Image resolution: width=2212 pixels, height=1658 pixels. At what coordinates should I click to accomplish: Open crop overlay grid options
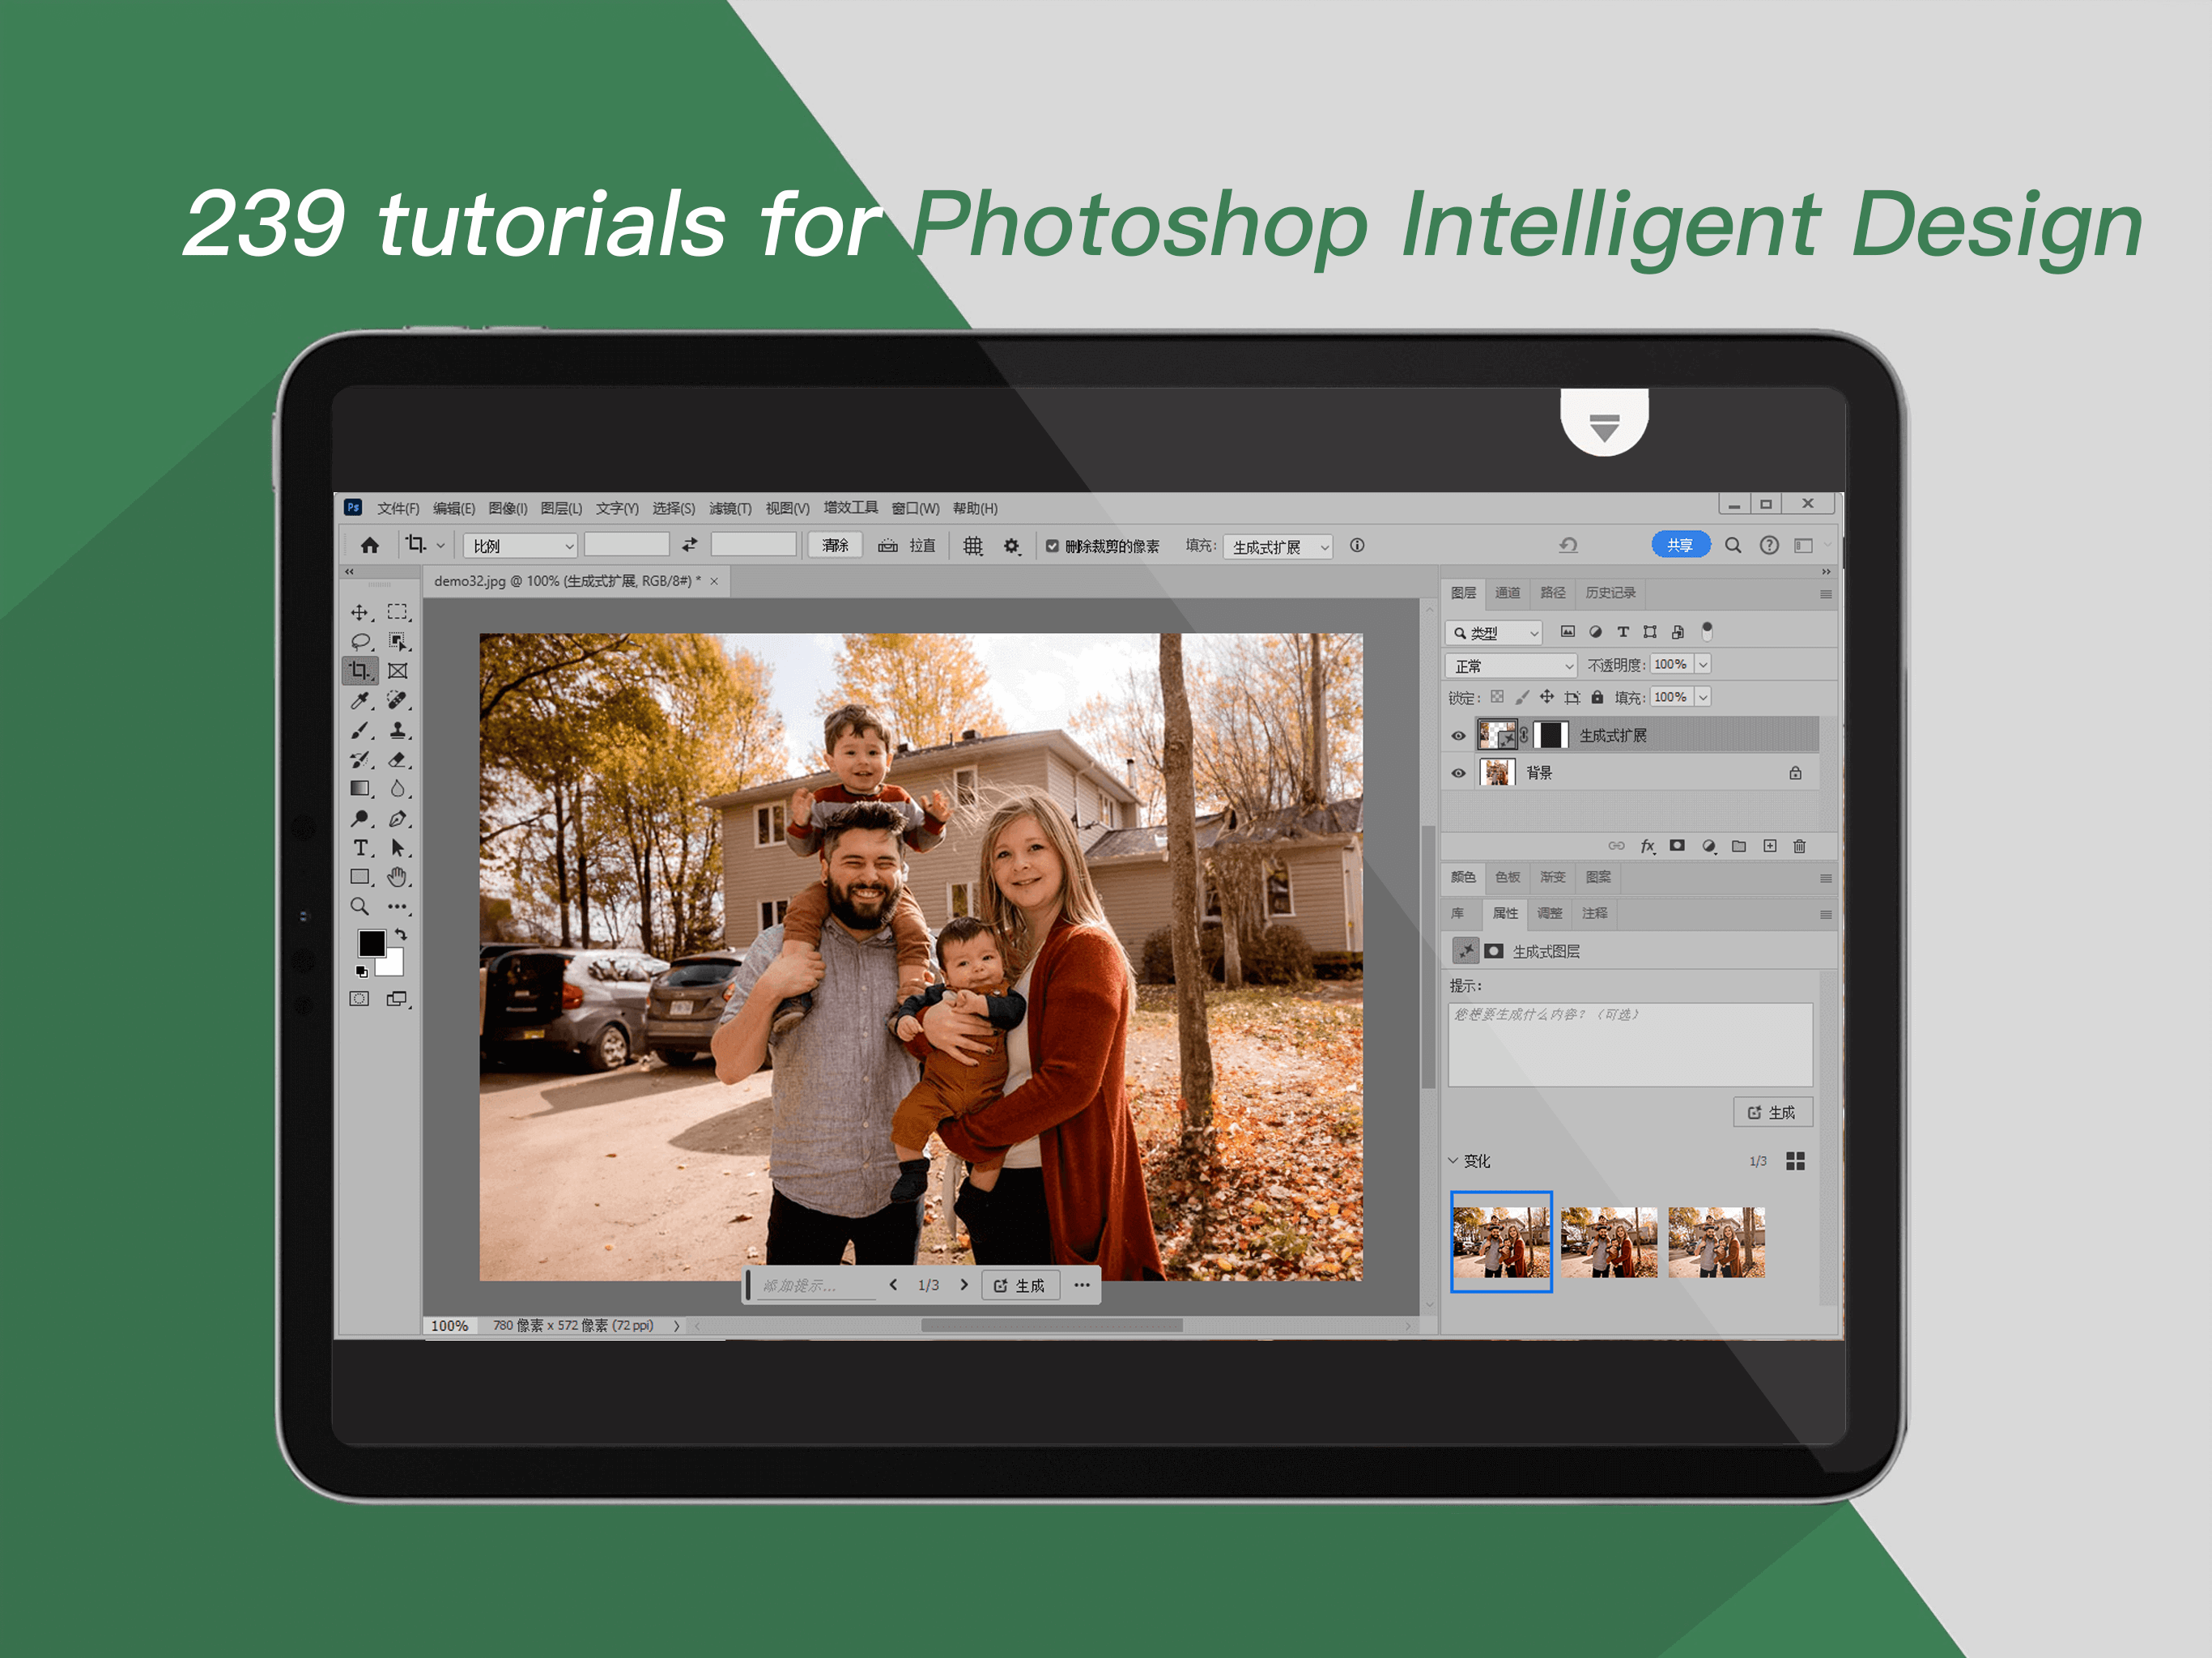click(x=973, y=546)
